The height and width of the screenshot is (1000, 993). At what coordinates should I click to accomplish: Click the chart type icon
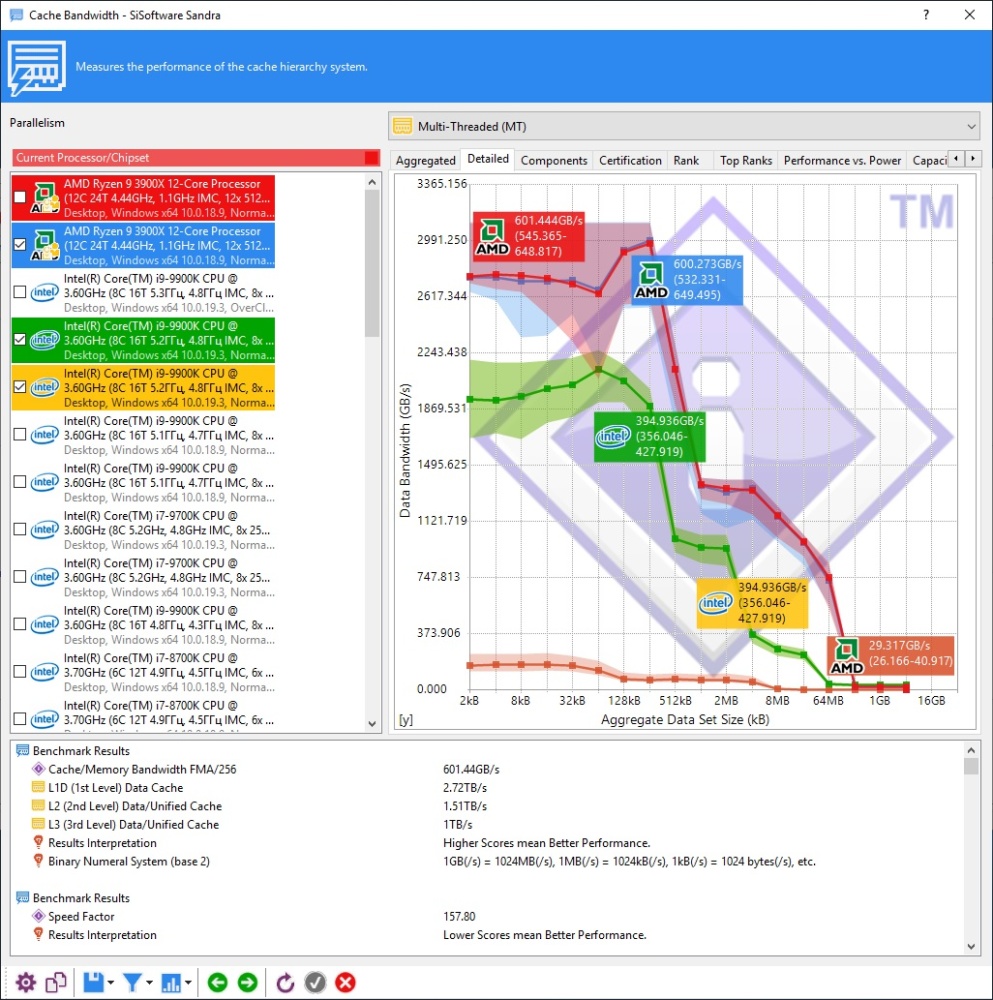click(171, 982)
